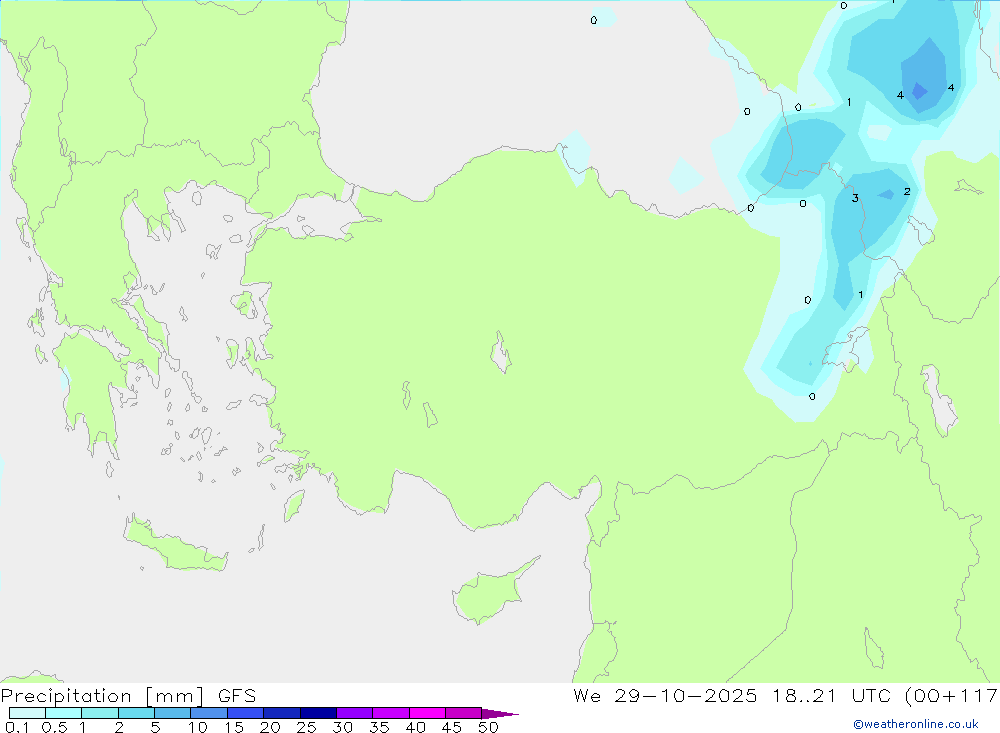Screen dimensions: 1000x733
Task: Pick the 1–2 mm legend color swatch
Action: (100, 713)
